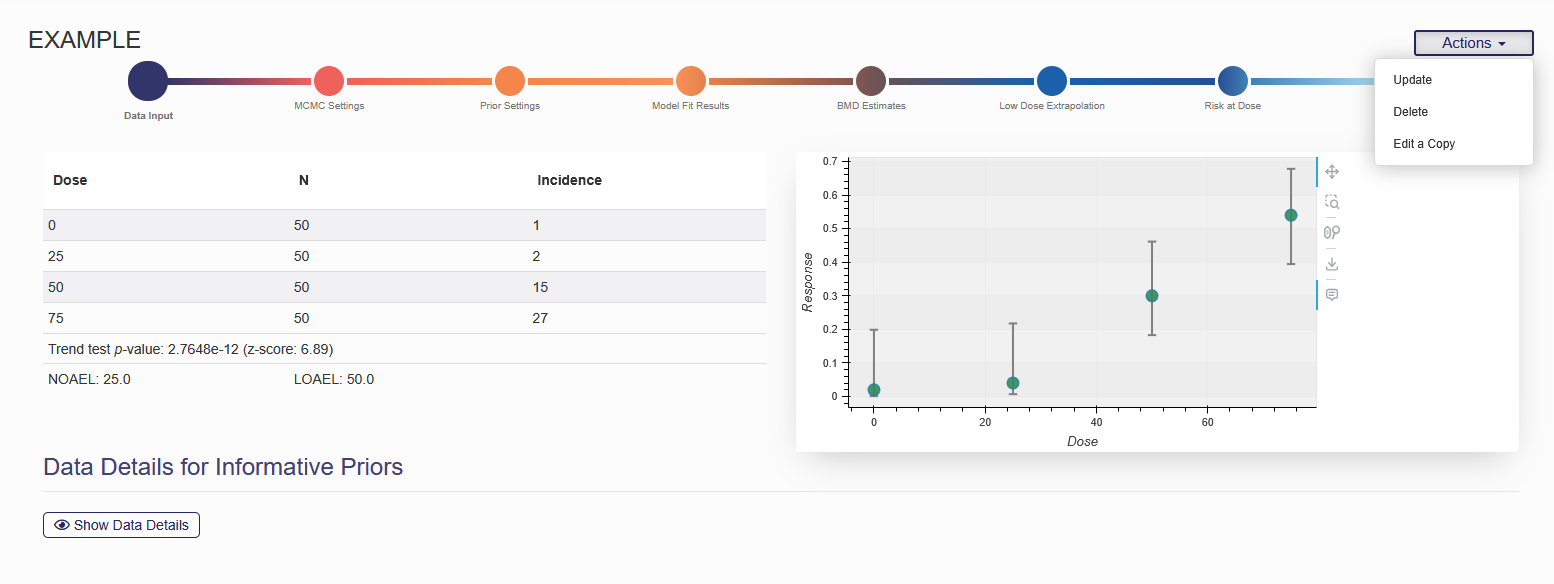Navigate to Low Dose Extrapolation step

(x=1052, y=81)
